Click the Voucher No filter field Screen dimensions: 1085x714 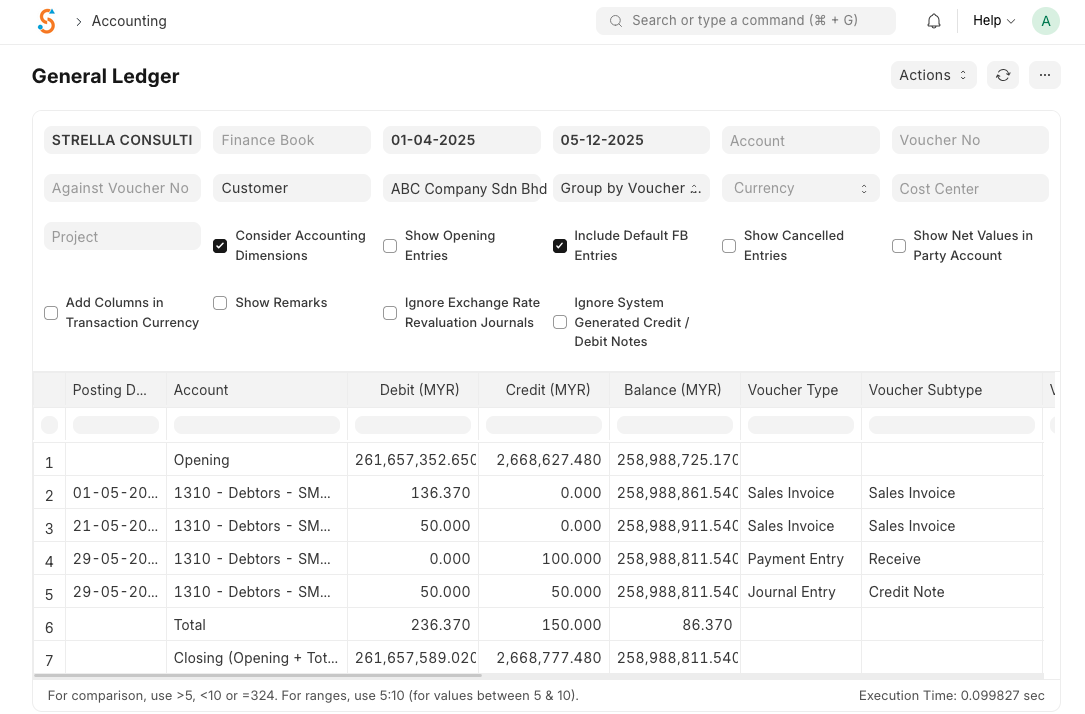pyautogui.click(x=969, y=140)
